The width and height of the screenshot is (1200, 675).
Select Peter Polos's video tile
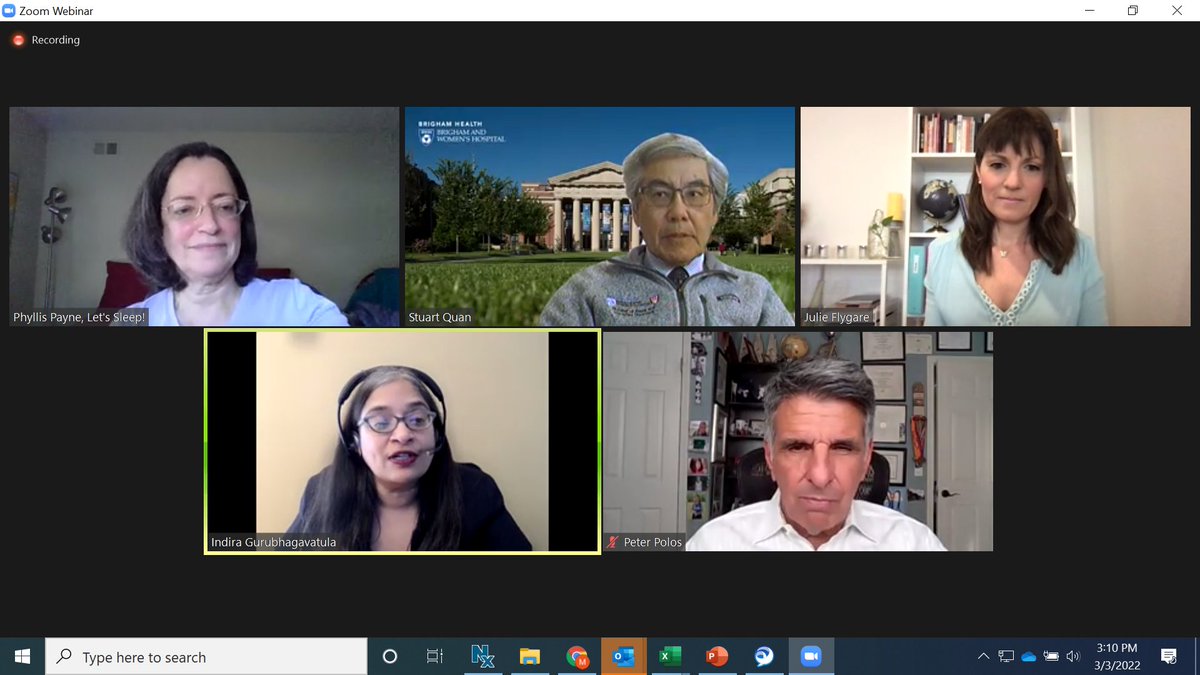tap(798, 441)
